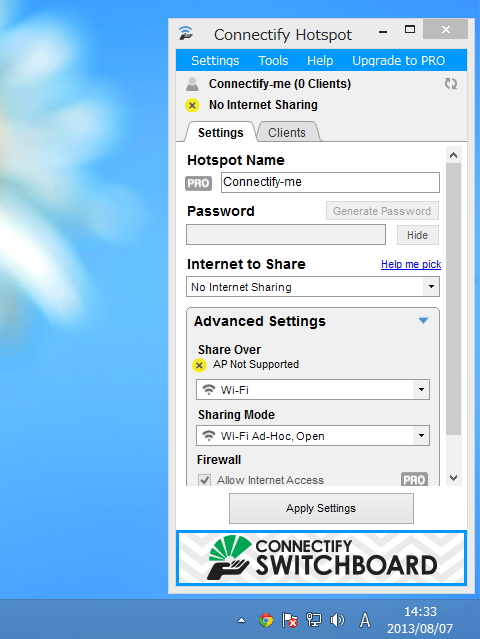Open the Settings menu in the blue bar
This screenshot has height=639, width=480.
[215, 61]
